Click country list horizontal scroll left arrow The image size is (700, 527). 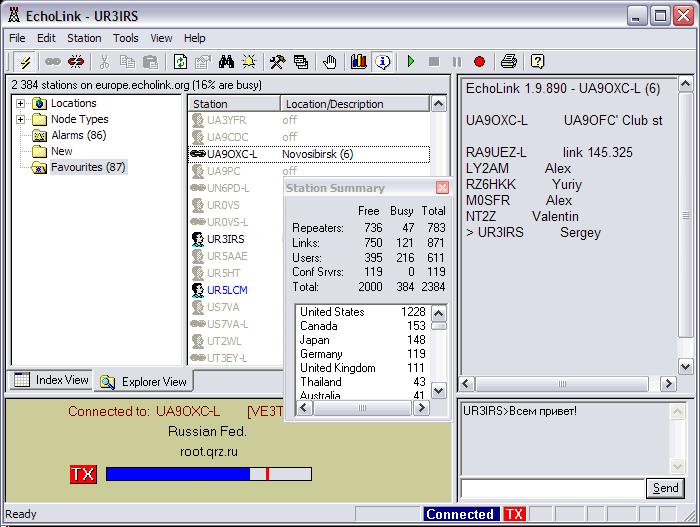pos(305,408)
